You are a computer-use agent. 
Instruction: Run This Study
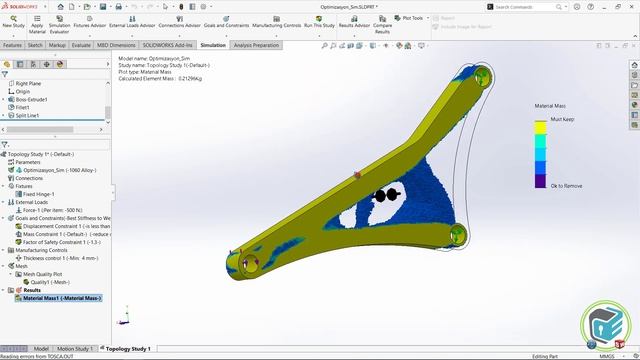(319, 22)
